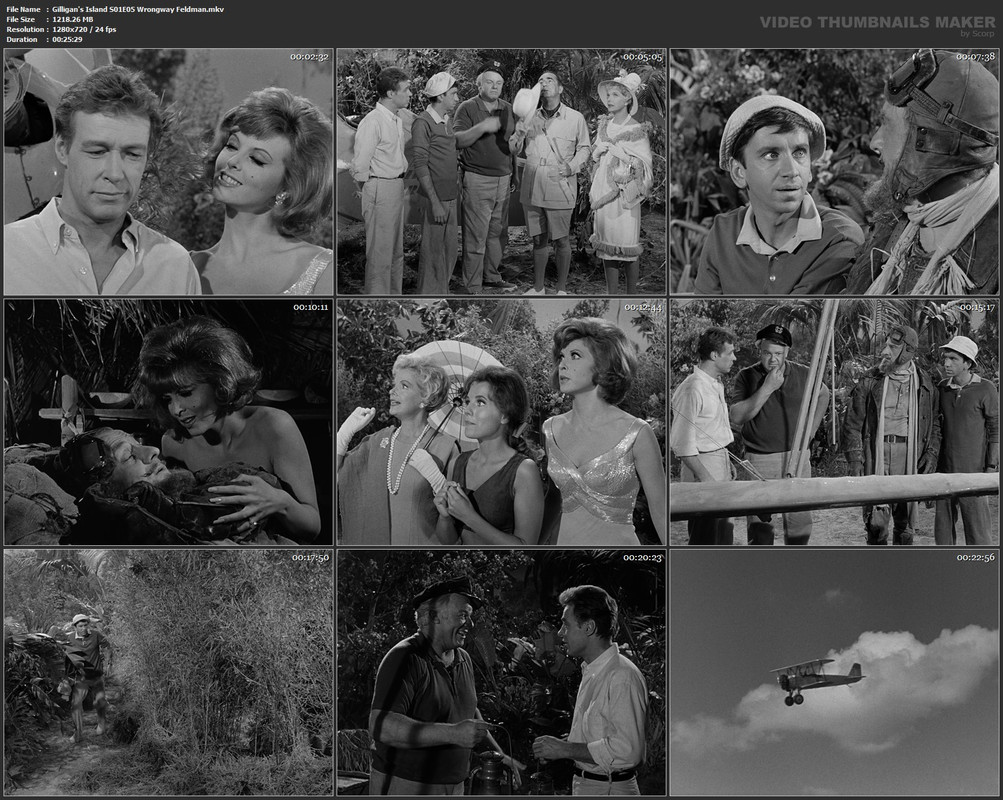Select the thumbnail timestamped 00:12:44

tap(502, 422)
